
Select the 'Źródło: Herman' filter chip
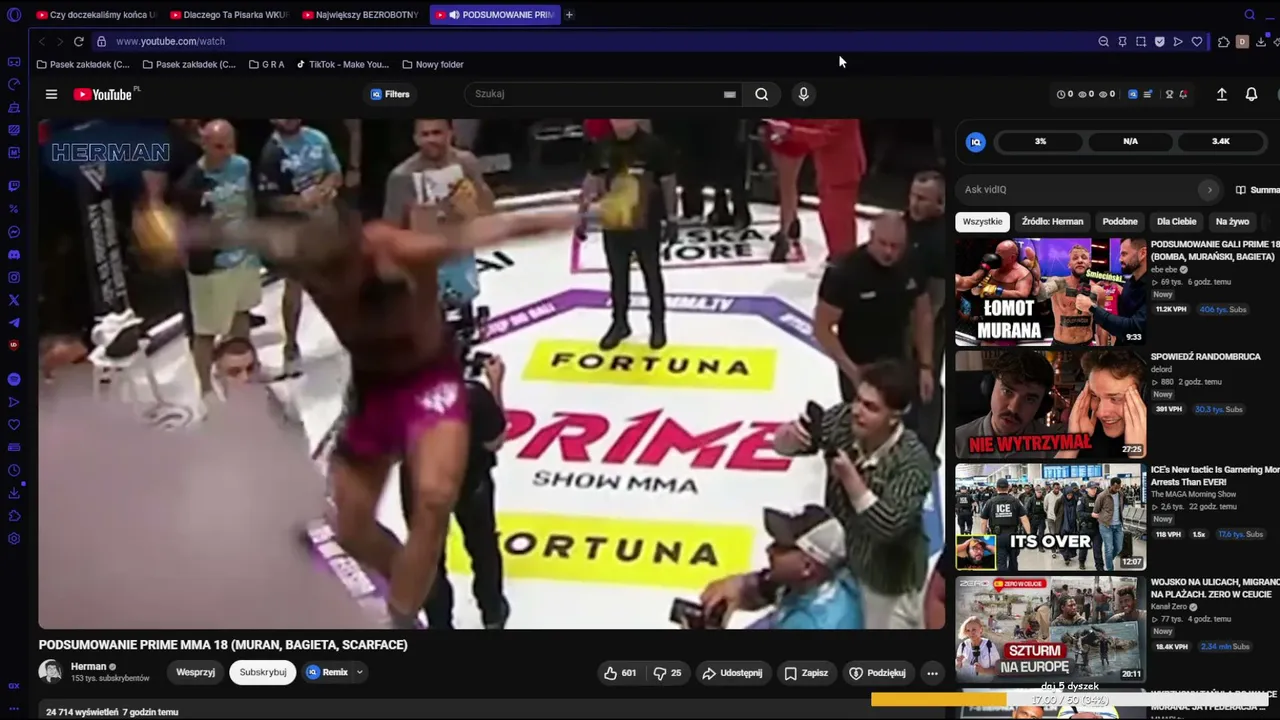[1052, 222]
